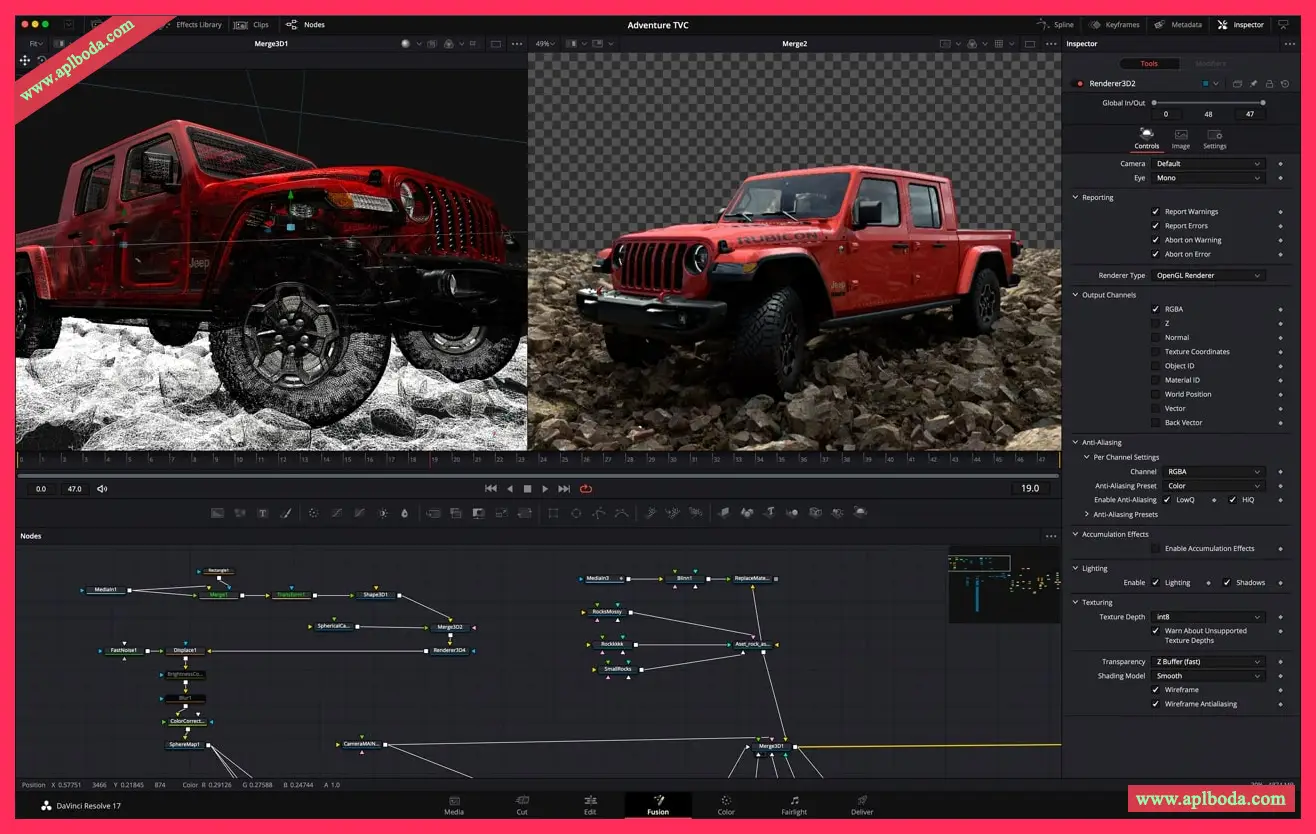
Task: Expand the Anti-Aliasing Presets section
Action: tap(1087, 515)
